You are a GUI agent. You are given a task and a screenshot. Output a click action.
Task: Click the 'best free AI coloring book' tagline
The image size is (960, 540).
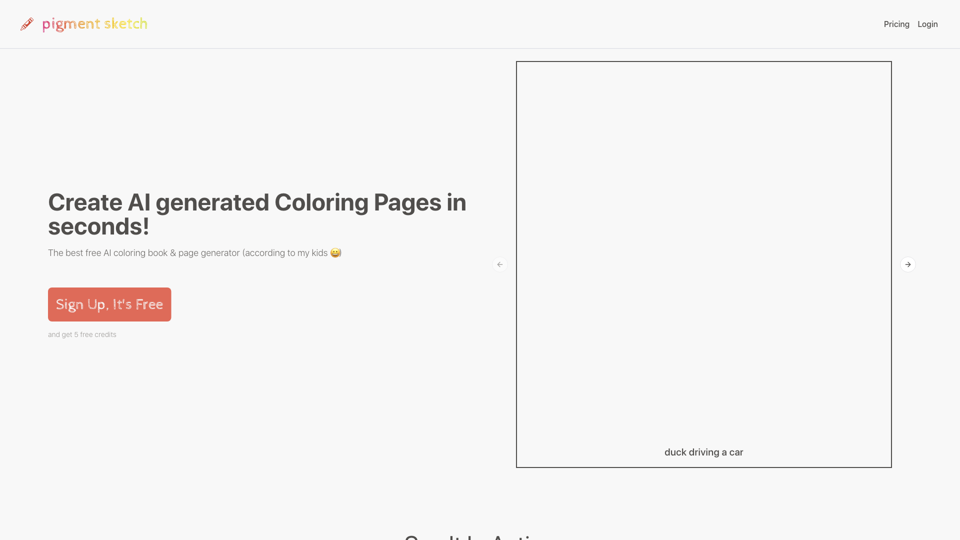[x=195, y=253]
